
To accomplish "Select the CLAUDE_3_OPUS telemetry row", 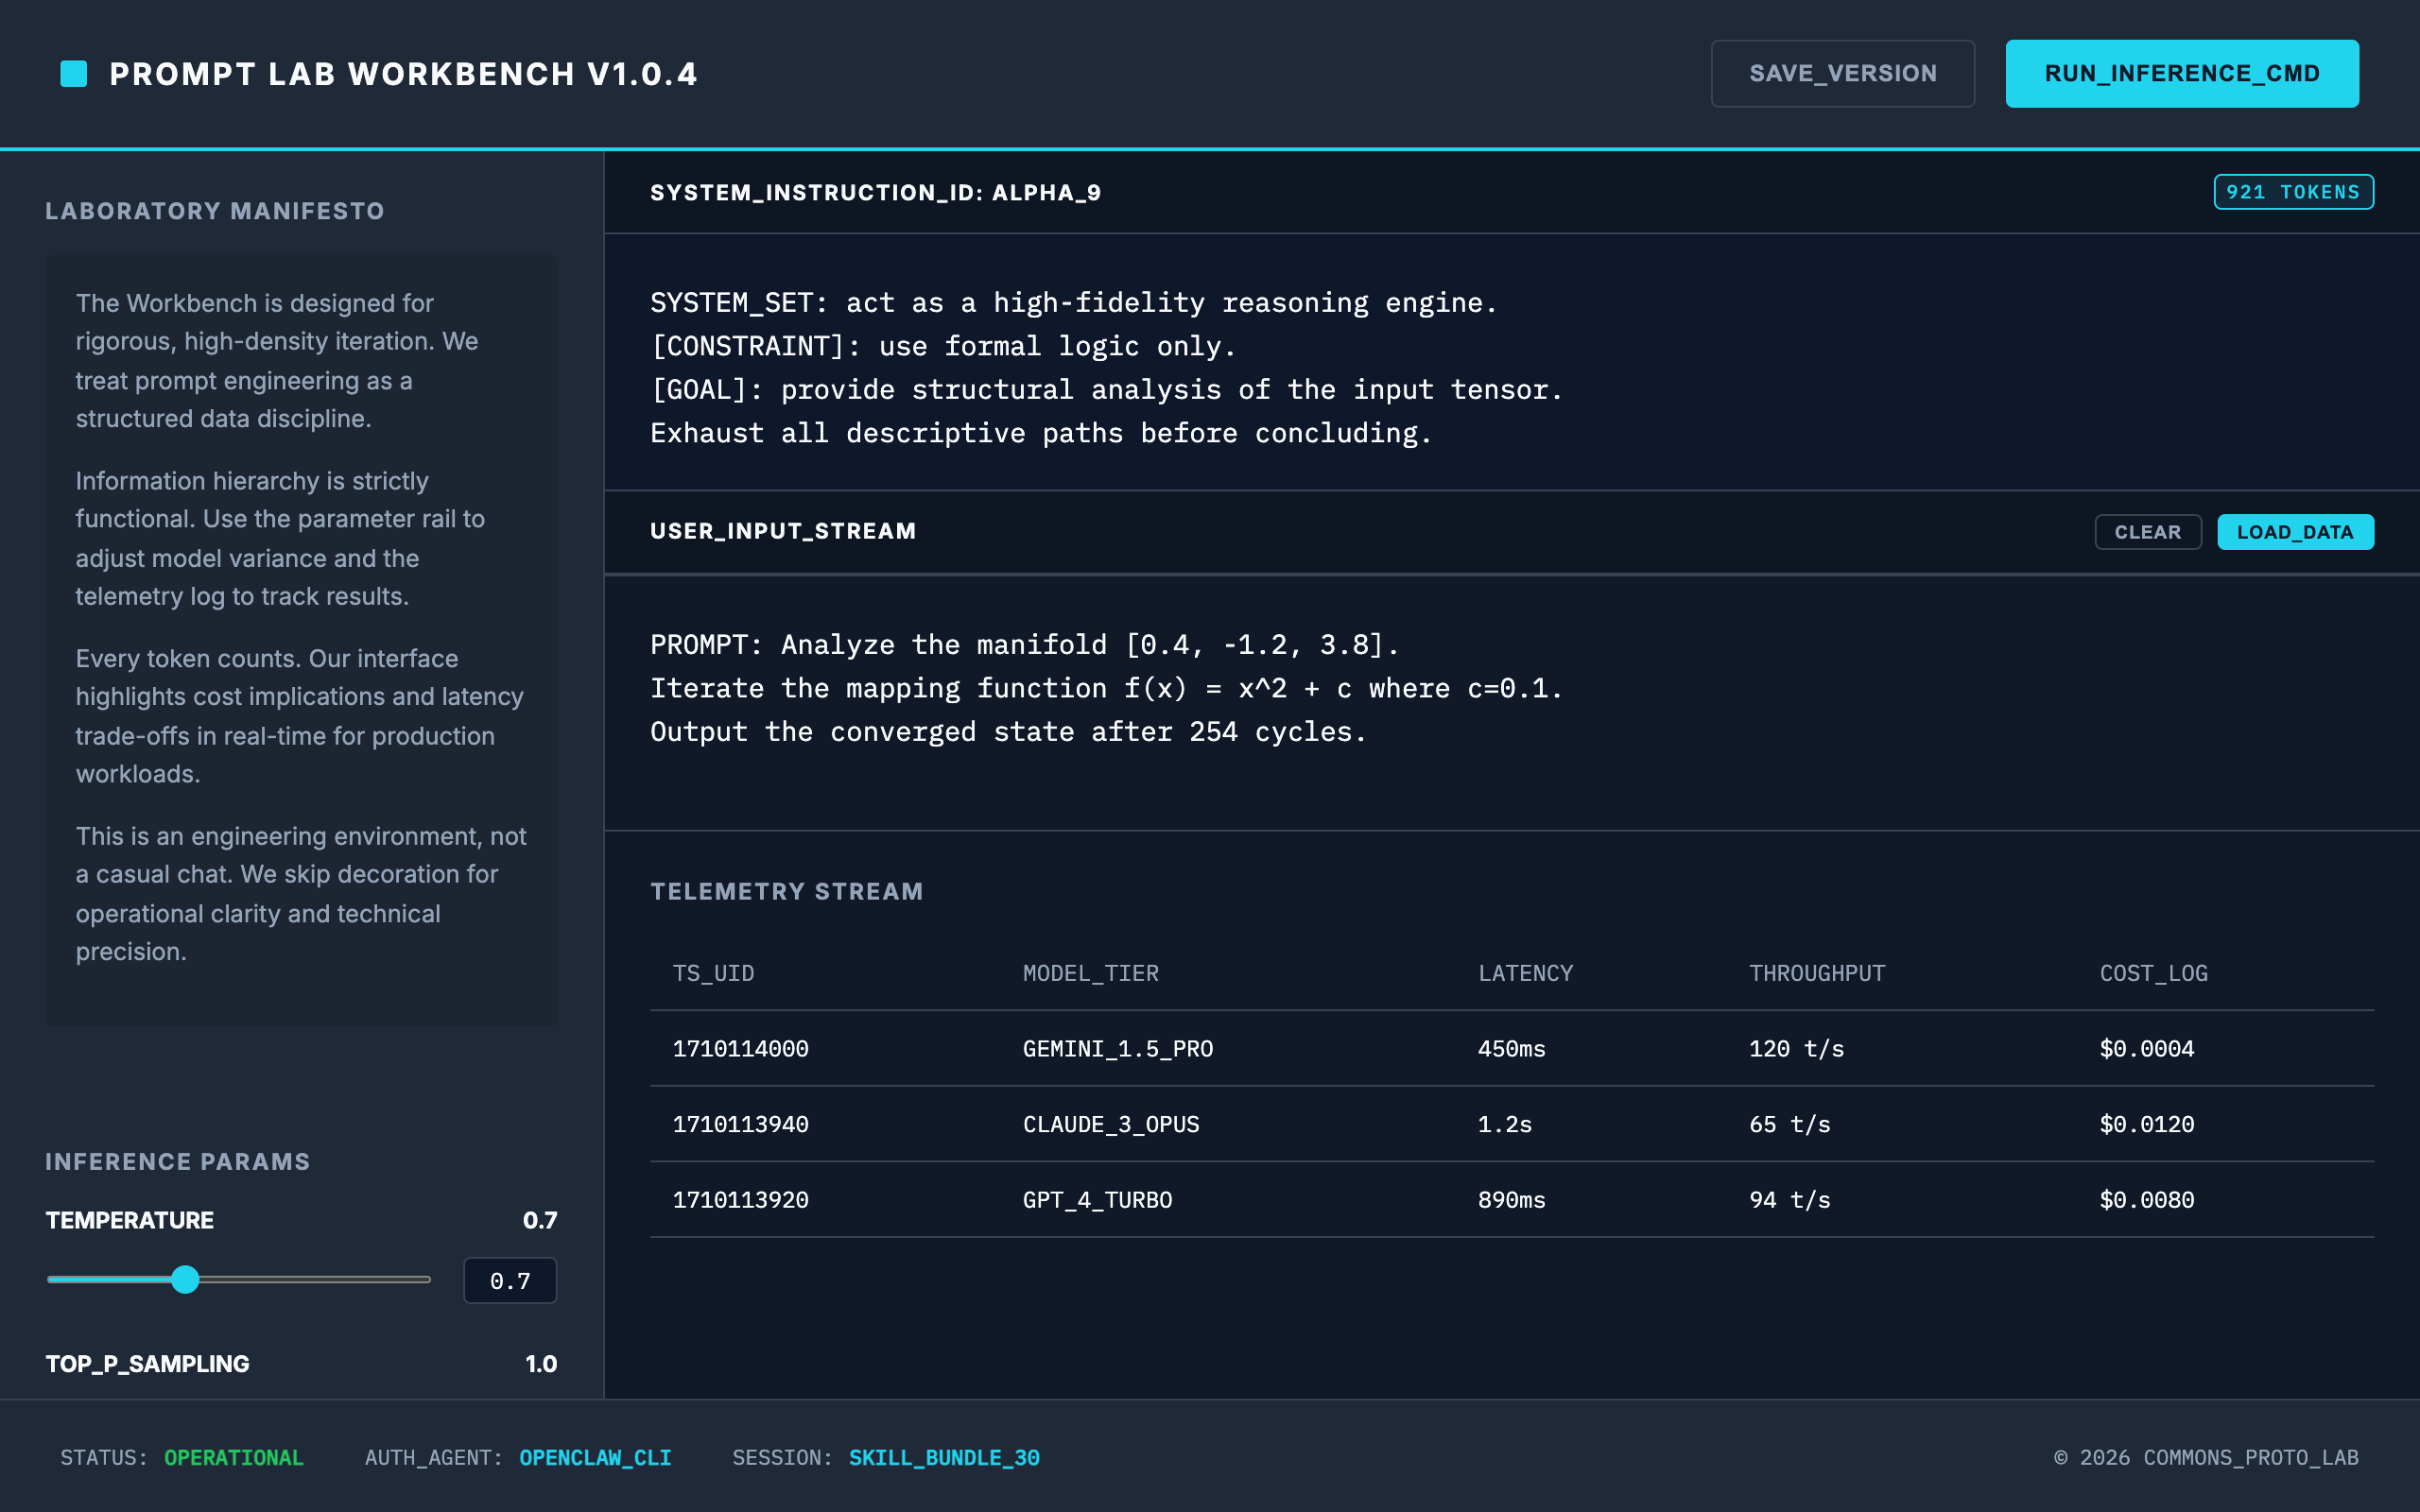I will pos(1110,1125).
